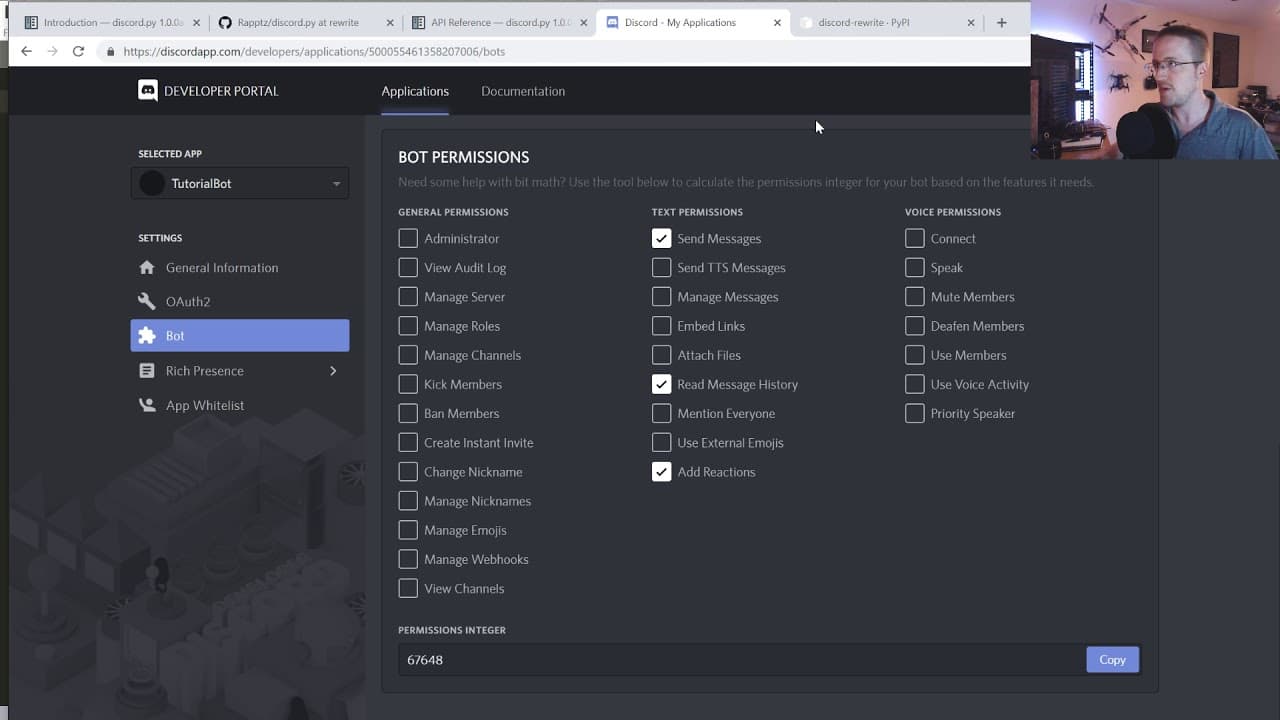Check the Attach Files box
Screen dimensions: 1280x720
(661, 355)
